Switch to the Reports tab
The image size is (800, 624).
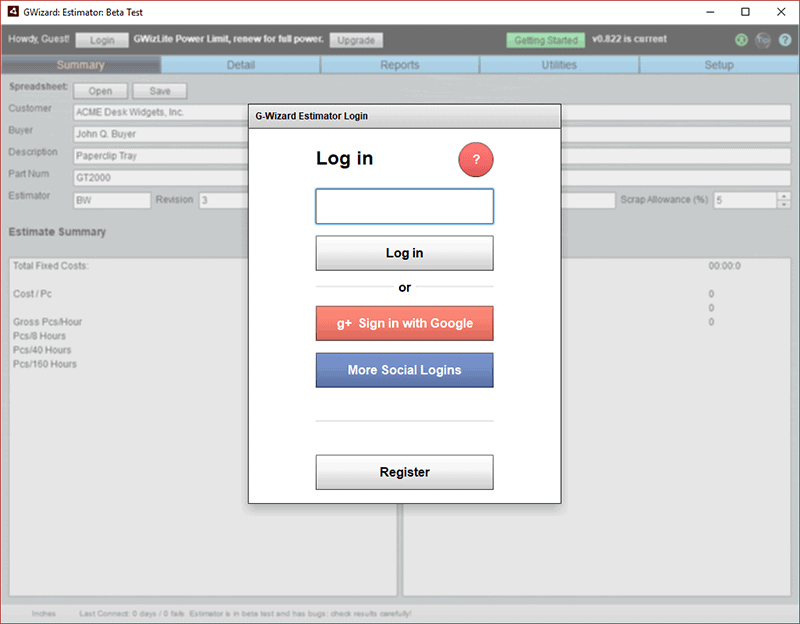[x=399, y=64]
